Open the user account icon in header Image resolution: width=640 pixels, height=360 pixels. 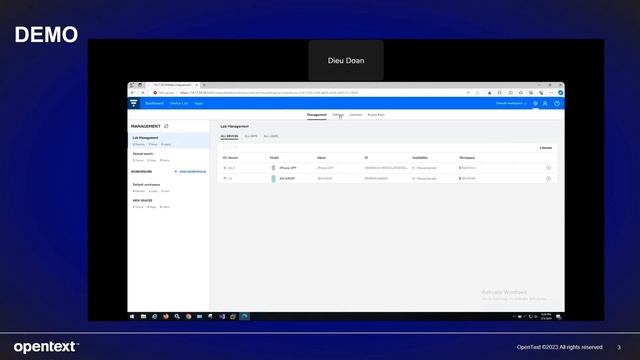tap(545, 104)
